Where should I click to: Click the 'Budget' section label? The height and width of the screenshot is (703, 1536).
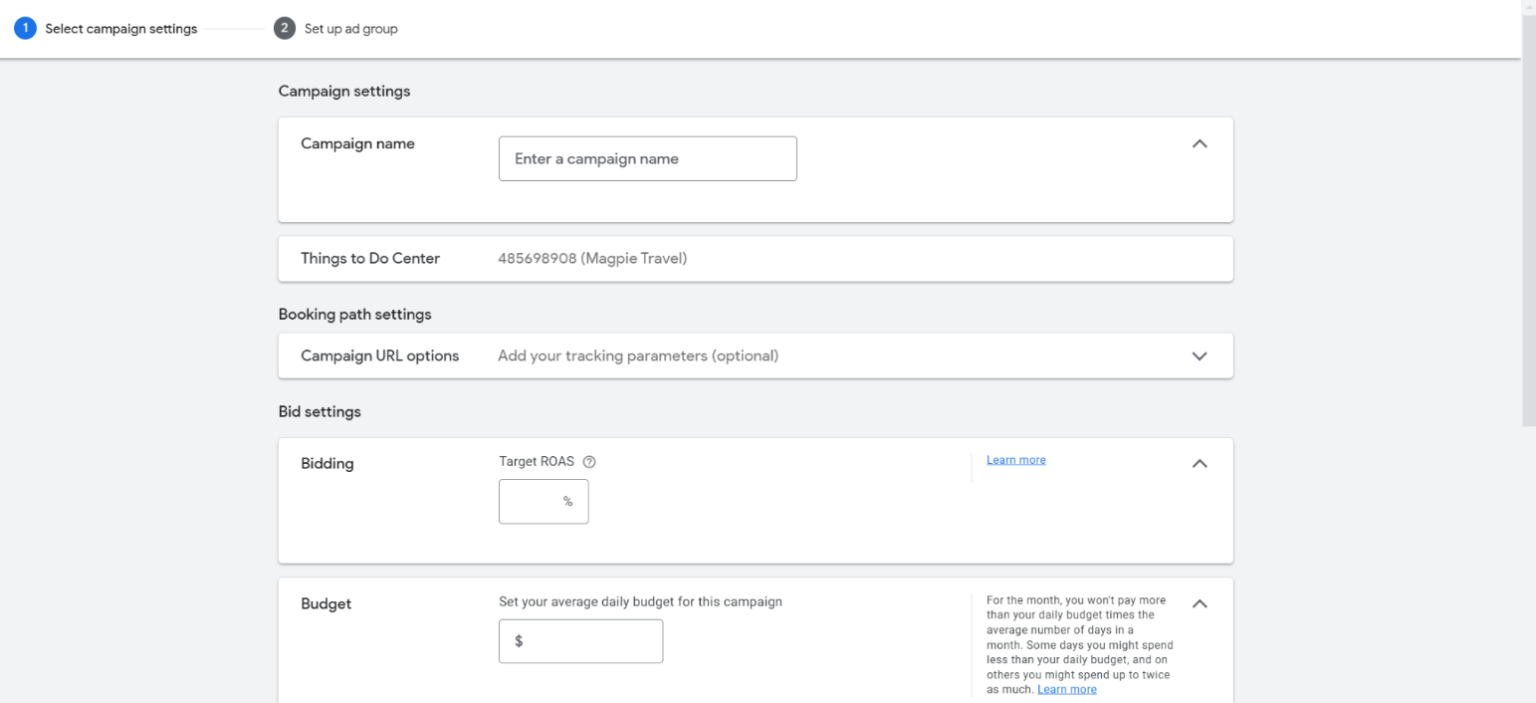click(x=326, y=604)
